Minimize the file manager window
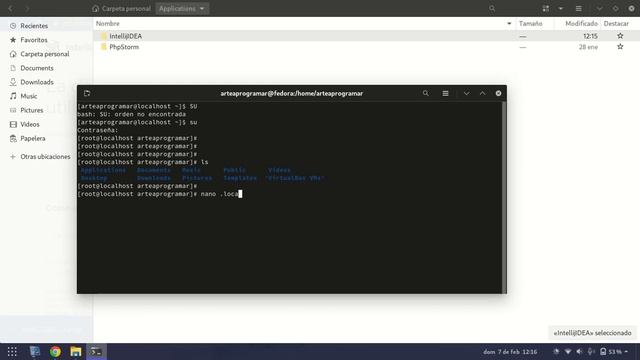640x360 pixels. point(599,8)
